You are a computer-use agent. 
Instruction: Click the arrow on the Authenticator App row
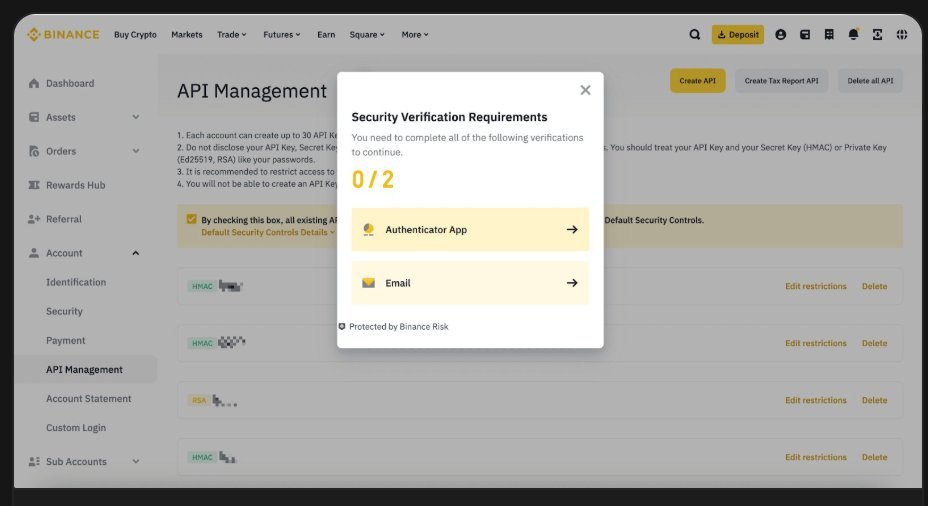(x=572, y=230)
